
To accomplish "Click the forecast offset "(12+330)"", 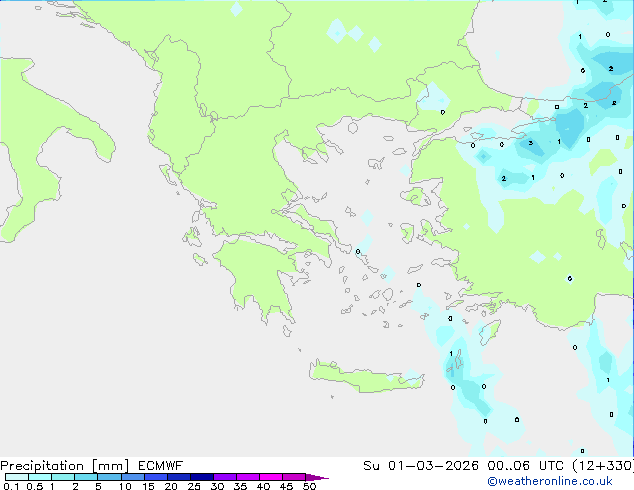I will [x=603, y=466].
